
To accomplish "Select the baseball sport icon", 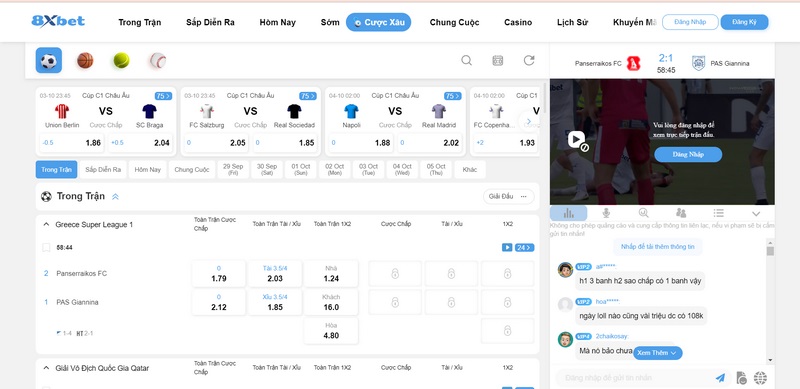I will click(158, 61).
